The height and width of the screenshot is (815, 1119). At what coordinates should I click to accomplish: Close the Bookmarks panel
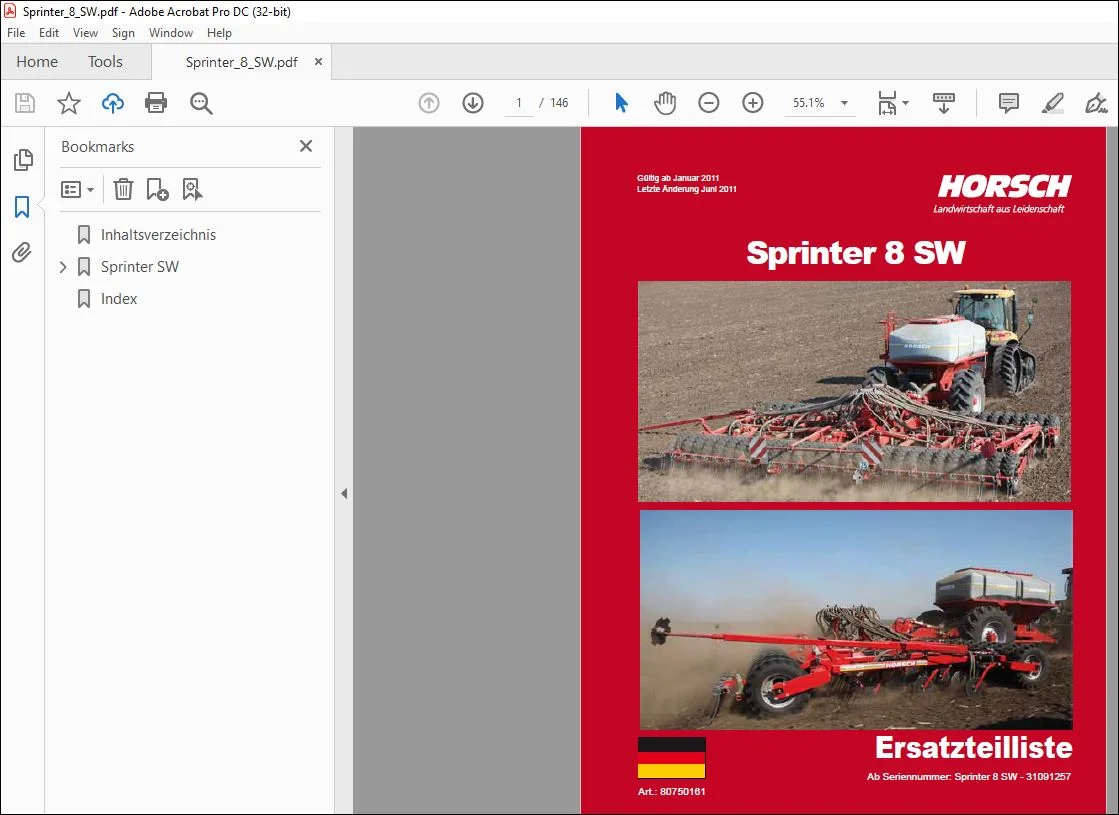pos(306,146)
